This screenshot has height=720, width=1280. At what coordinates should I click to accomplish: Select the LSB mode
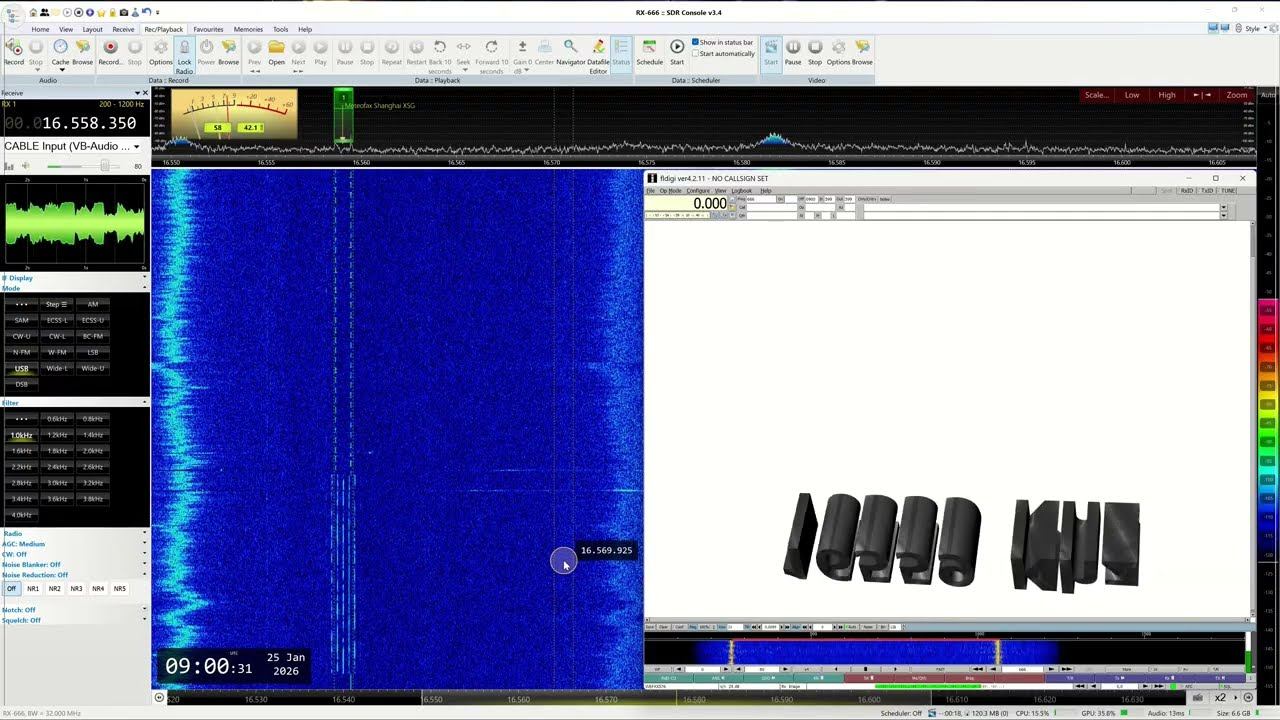93,352
